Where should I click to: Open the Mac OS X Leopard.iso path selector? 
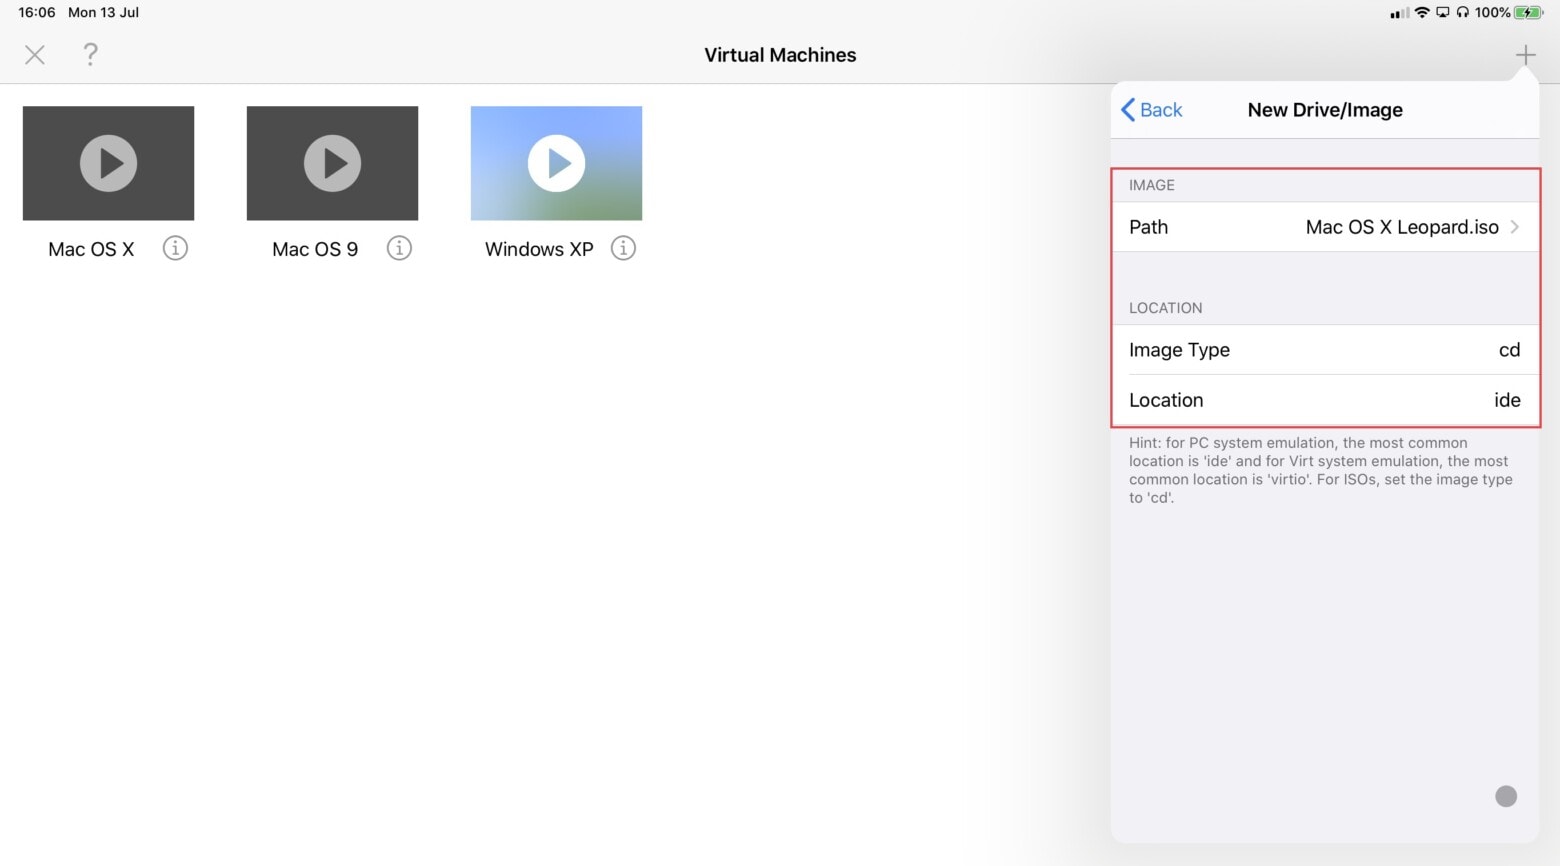click(1400, 227)
